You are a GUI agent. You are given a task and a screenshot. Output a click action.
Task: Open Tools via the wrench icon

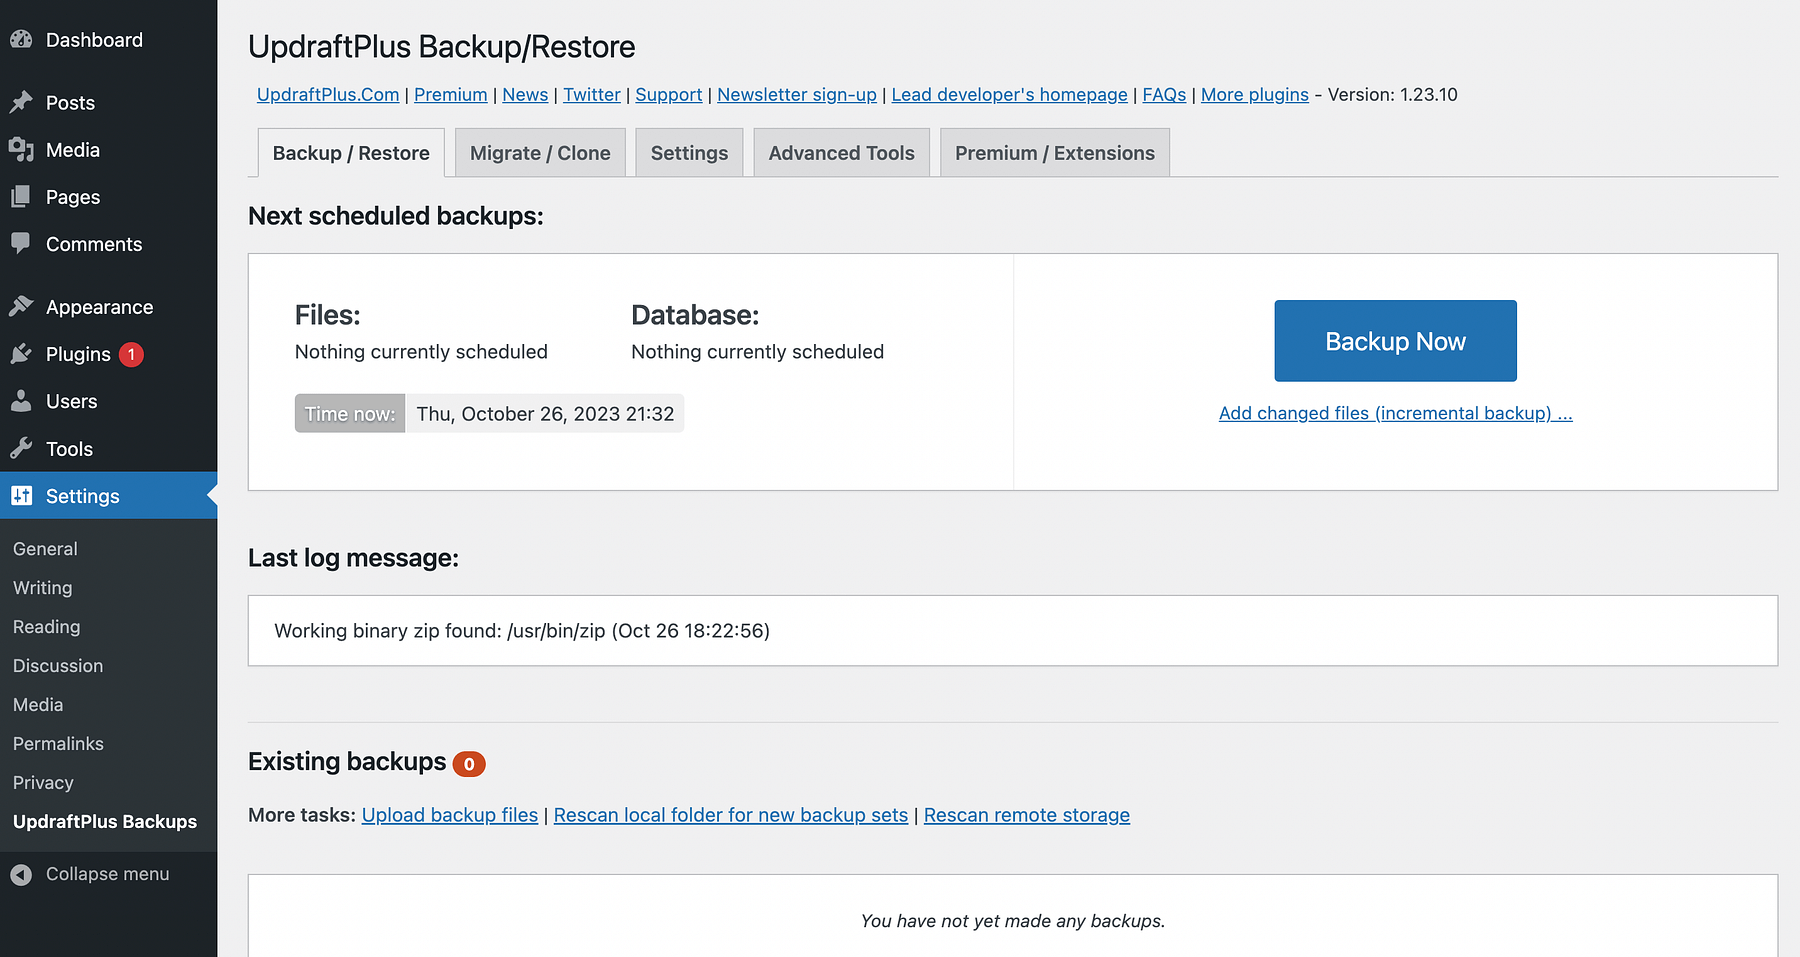[x=23, y=448]
